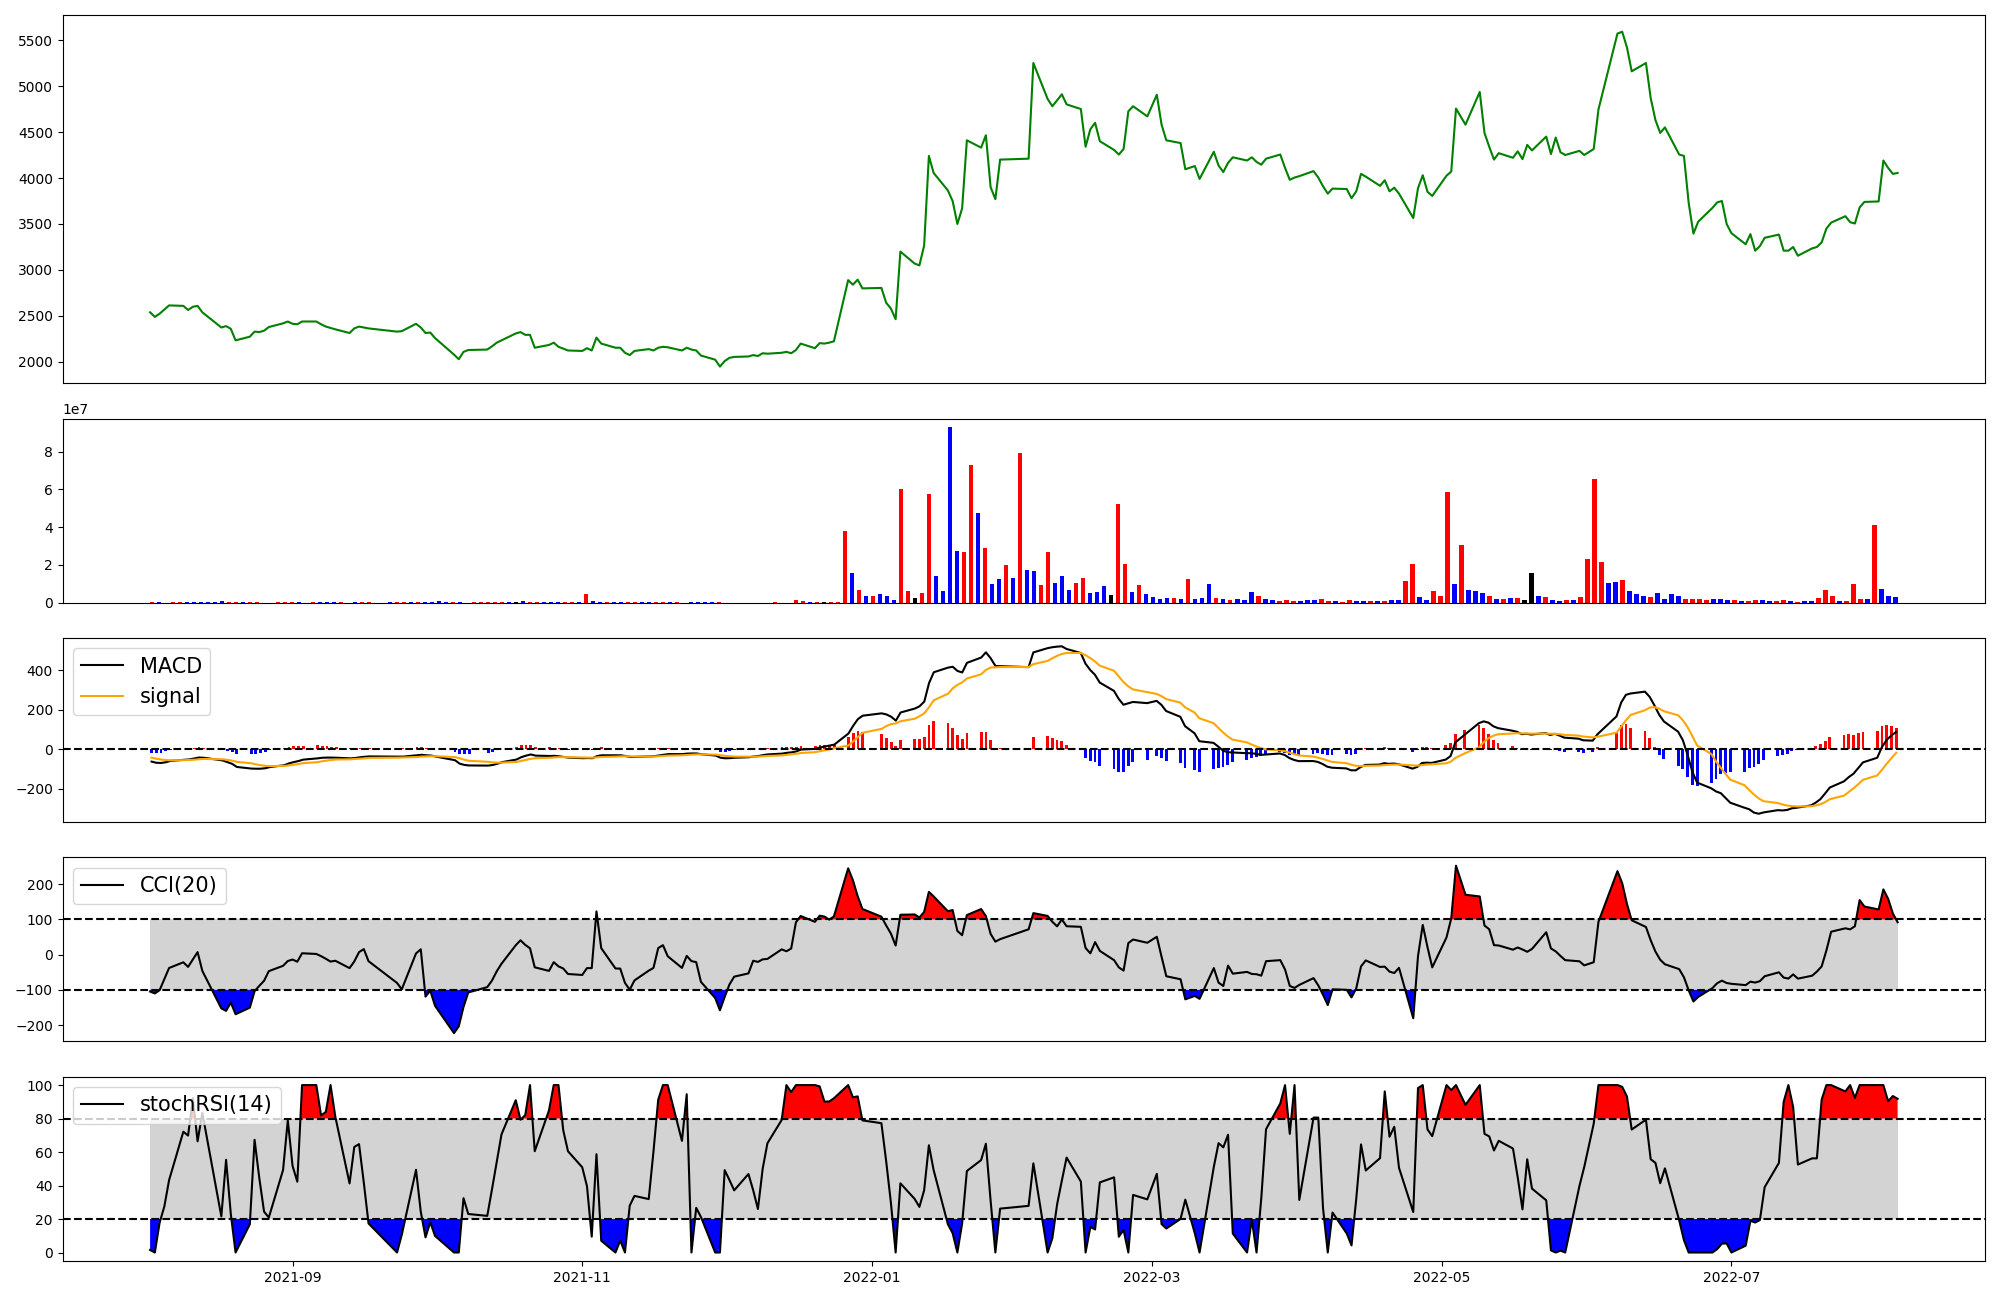This screenshot has width=2000, height=1300.
Task: Click the 2022-01 x-axis date label
Action: (x=872, y=1277)
